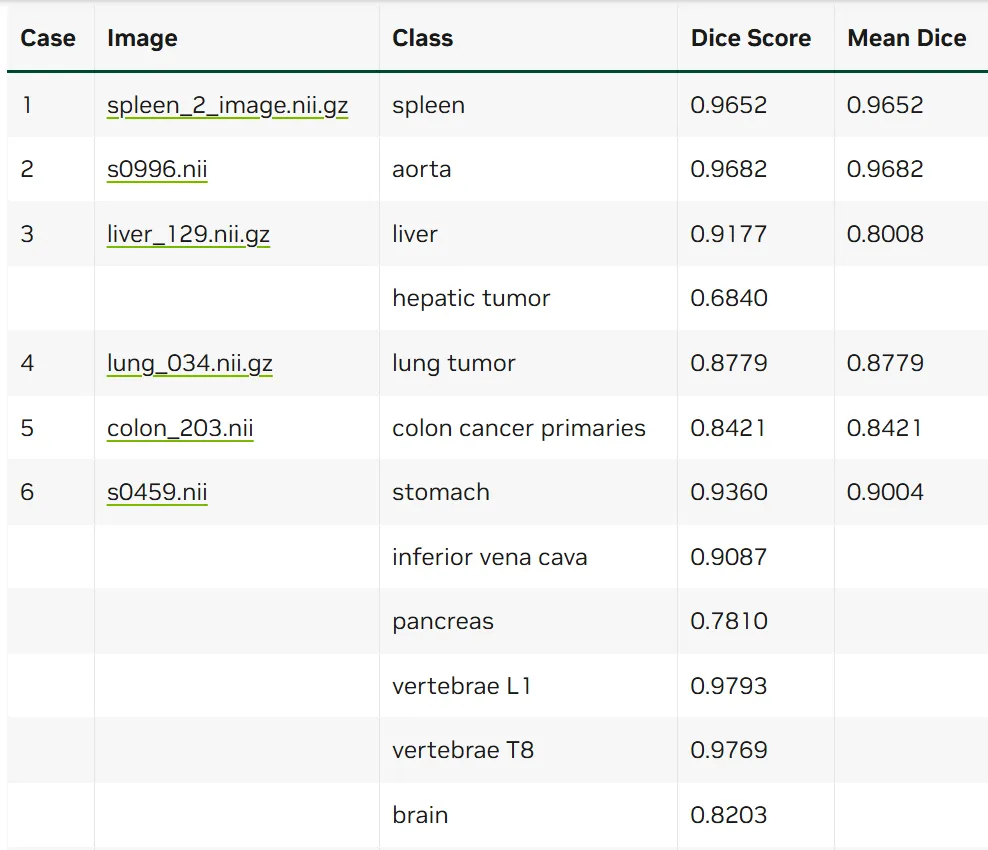This screenshot has width=988, height=850.
Task: Click the Case column header
Action: tap(48, 38)
